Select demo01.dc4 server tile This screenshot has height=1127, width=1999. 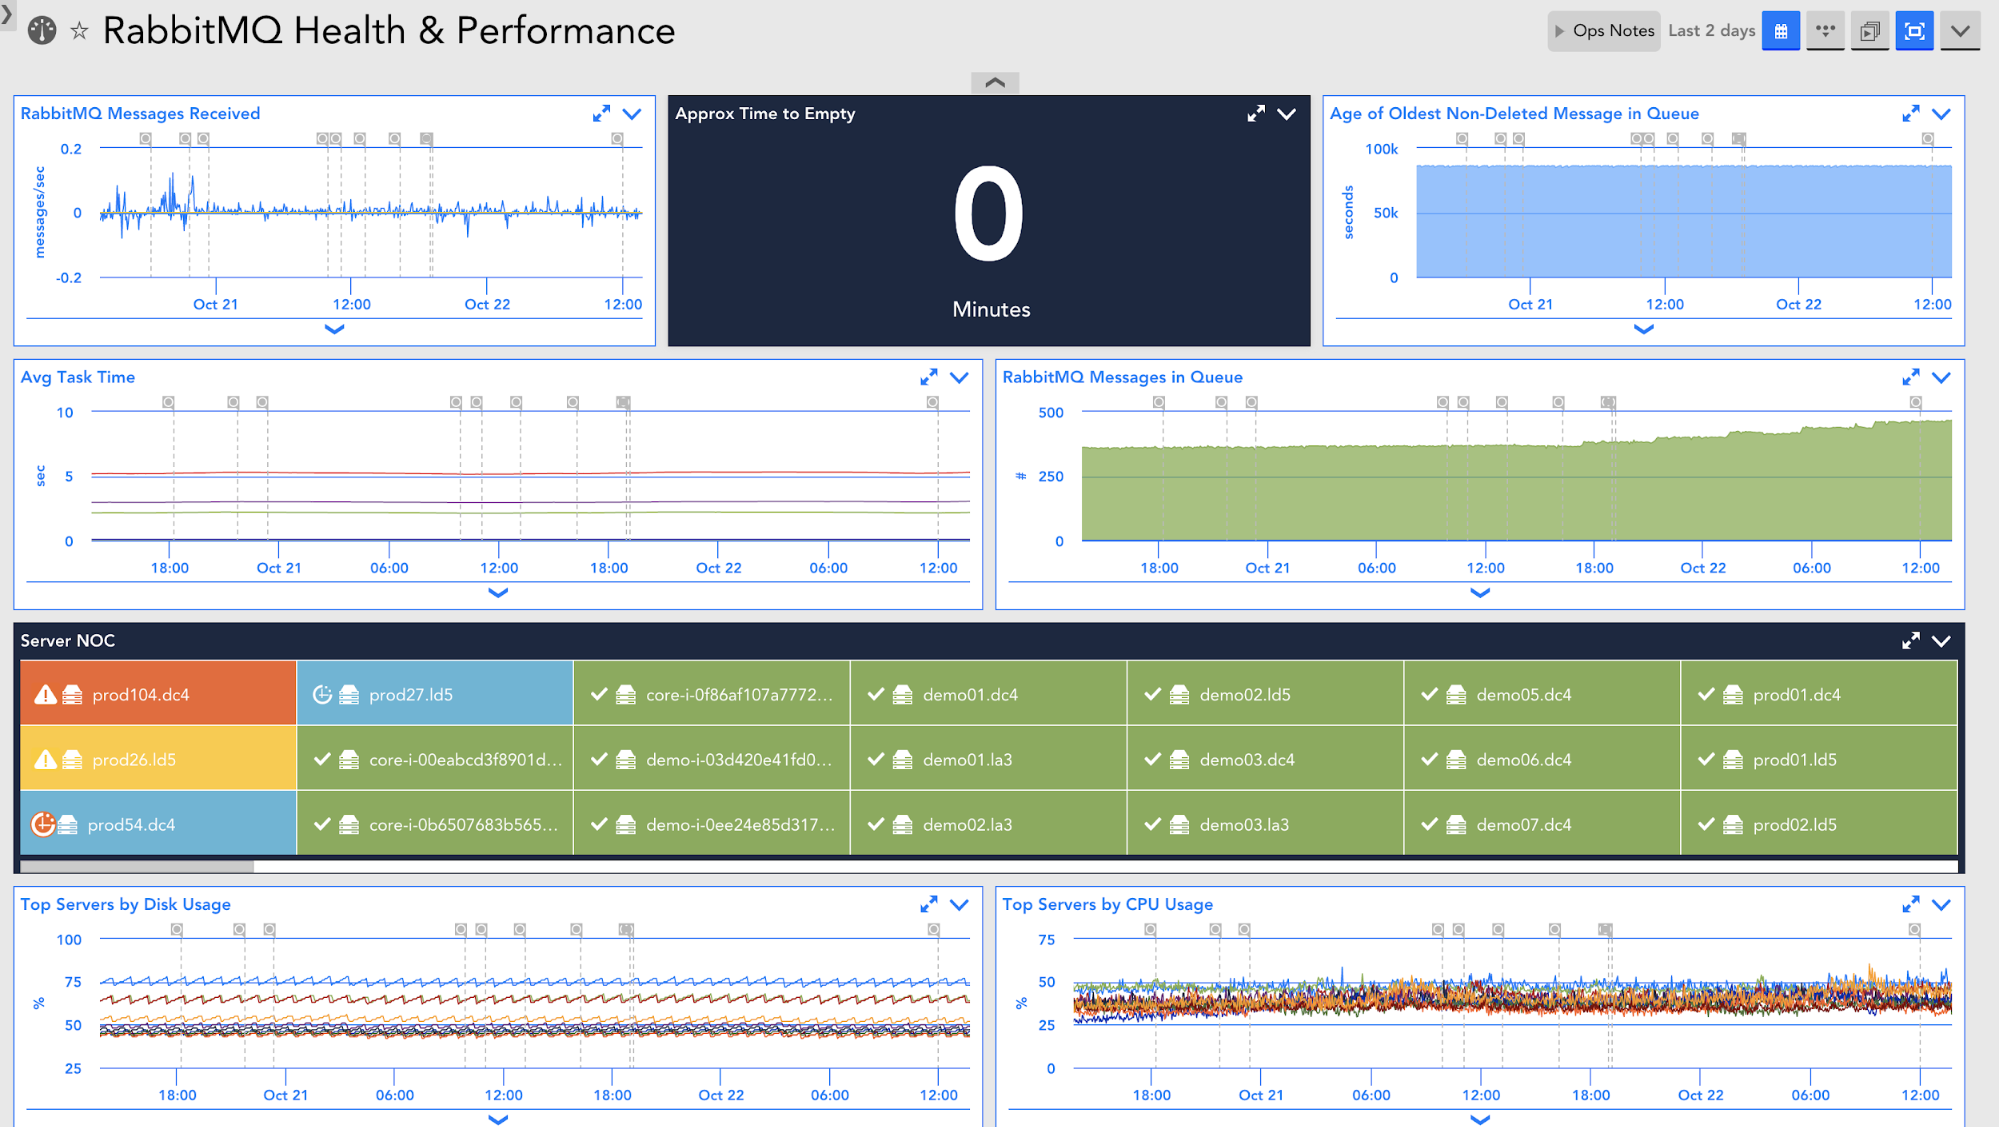click(989, 694)
